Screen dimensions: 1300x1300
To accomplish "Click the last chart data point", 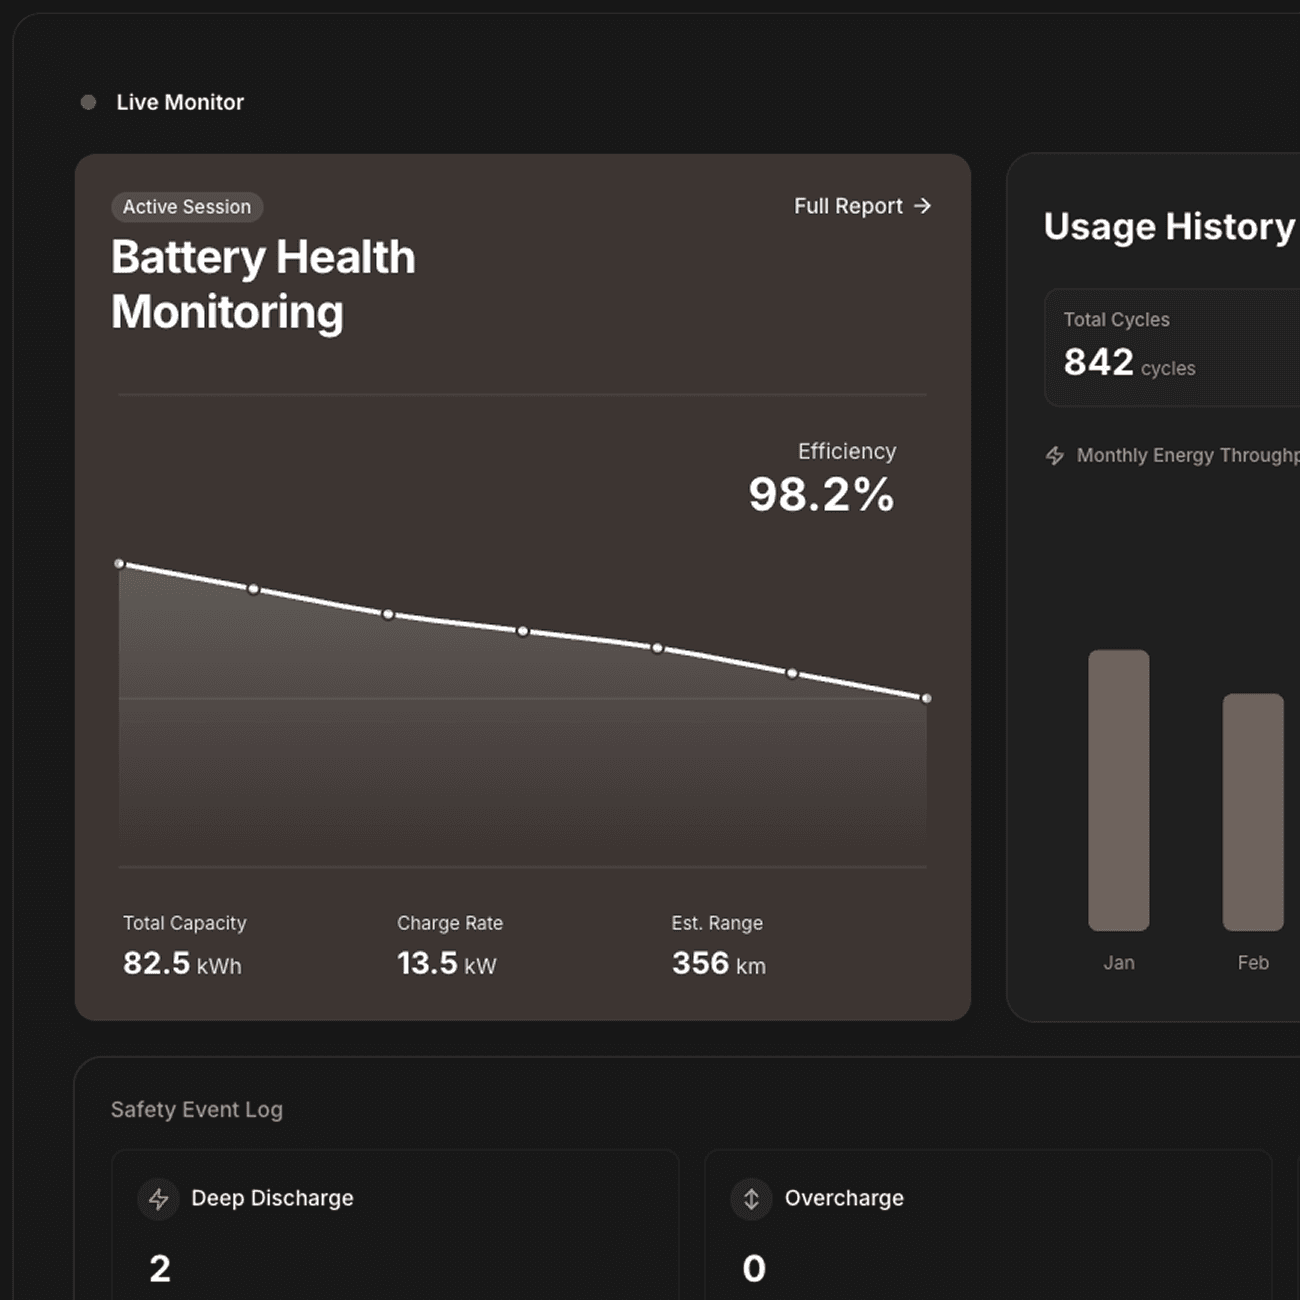I will coord(926,698).
